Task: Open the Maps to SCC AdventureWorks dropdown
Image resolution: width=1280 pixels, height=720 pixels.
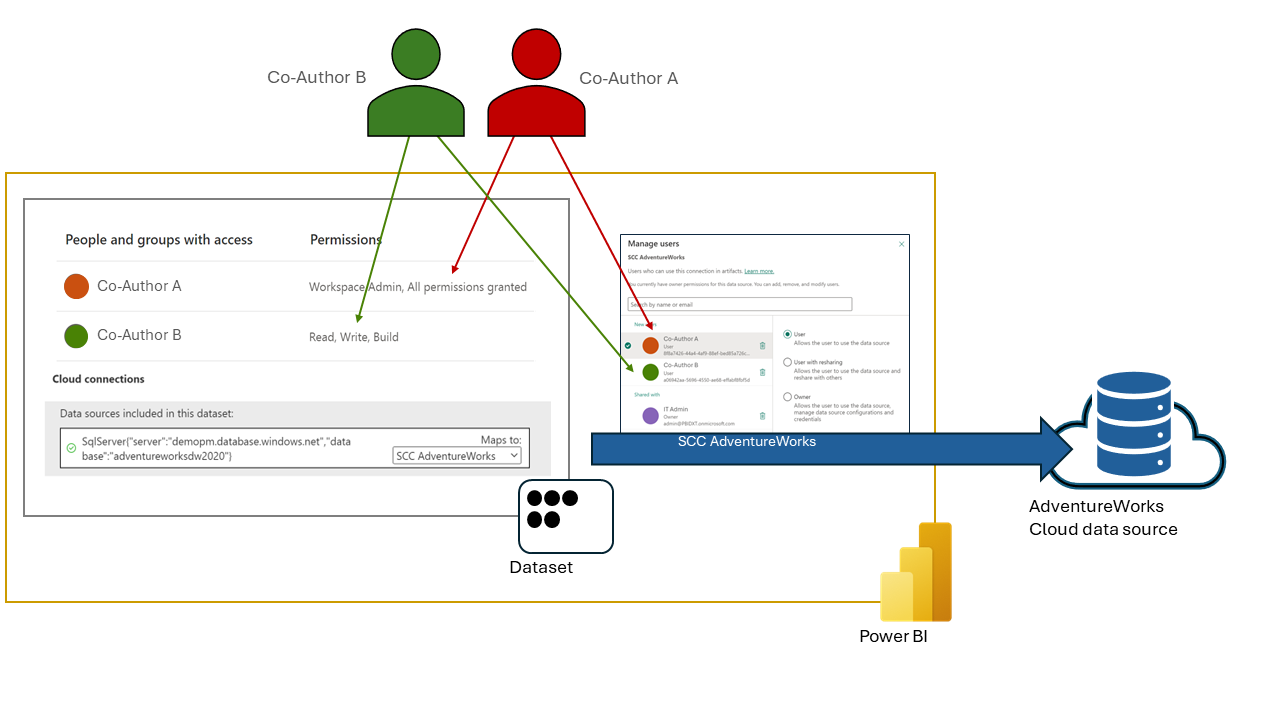Action: pos(457,455)
